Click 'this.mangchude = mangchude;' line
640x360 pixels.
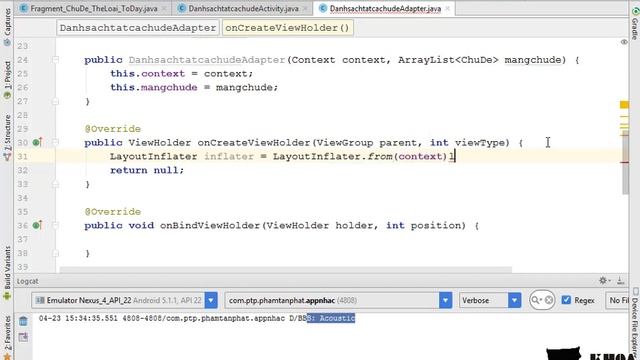194,87
